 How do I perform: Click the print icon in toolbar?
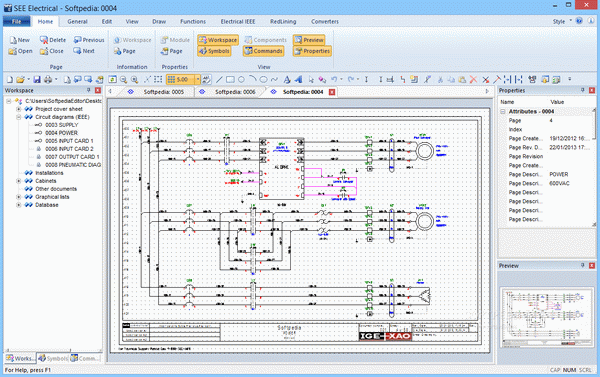tap(48, 80)
